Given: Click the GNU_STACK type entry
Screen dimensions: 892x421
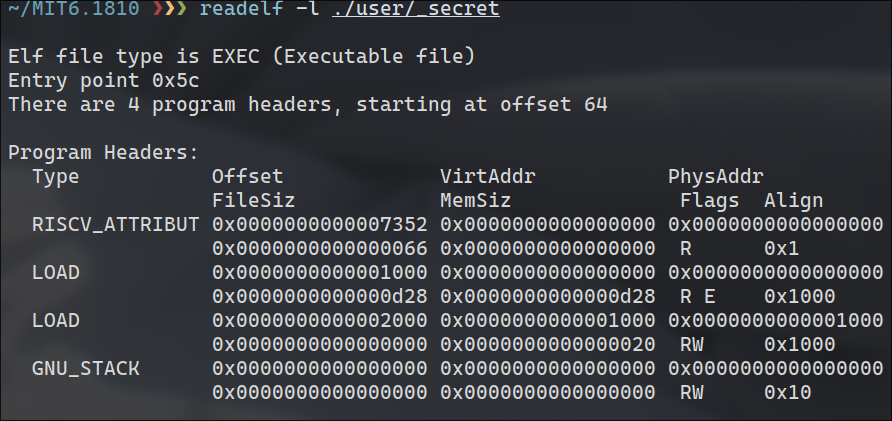Looking at the screenshot, I should coord(85,369).
